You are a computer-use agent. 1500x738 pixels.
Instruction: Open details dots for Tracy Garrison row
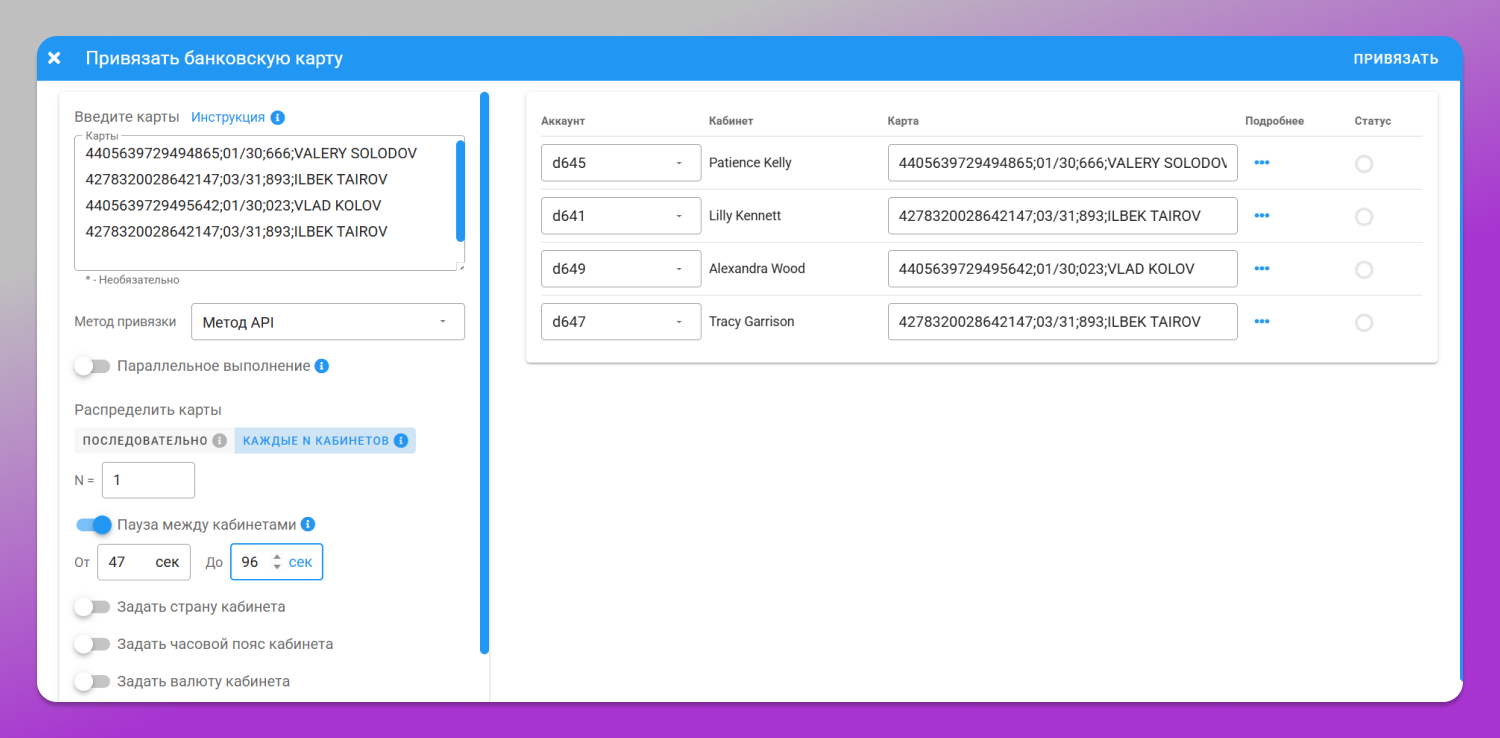(1262, 322)
